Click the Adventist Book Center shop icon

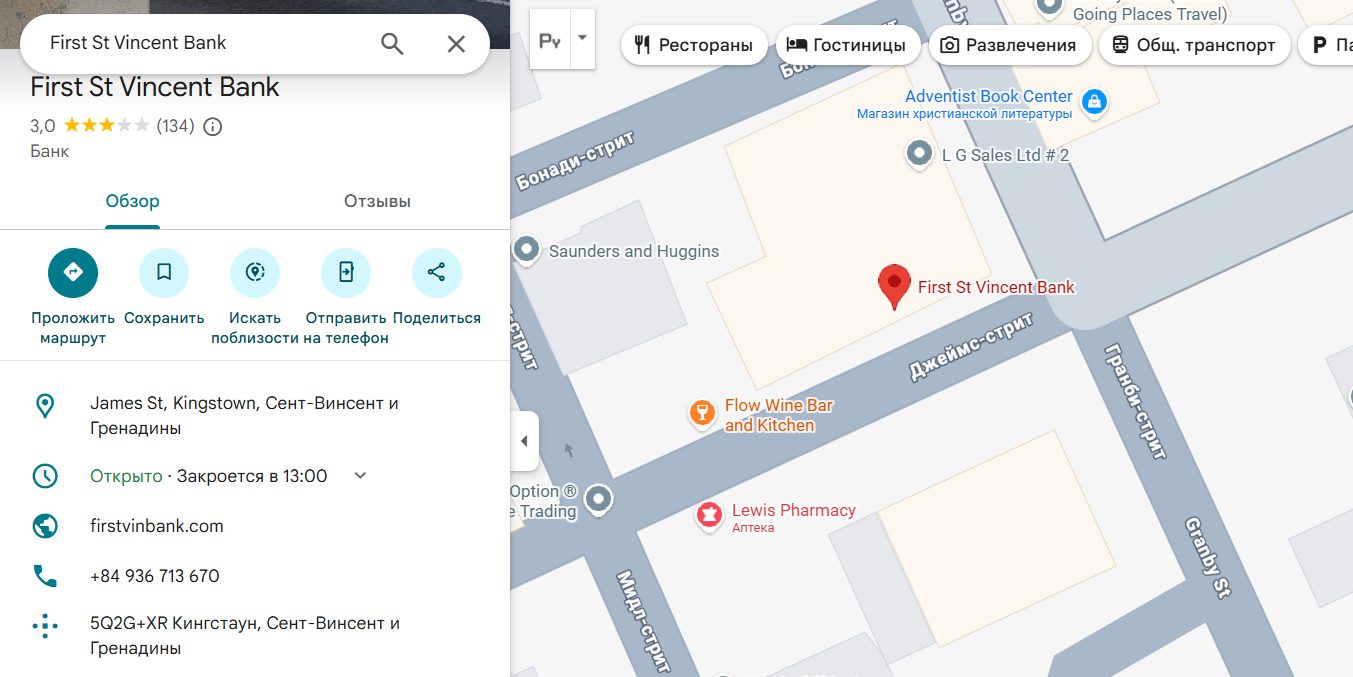pos(1095,101)
